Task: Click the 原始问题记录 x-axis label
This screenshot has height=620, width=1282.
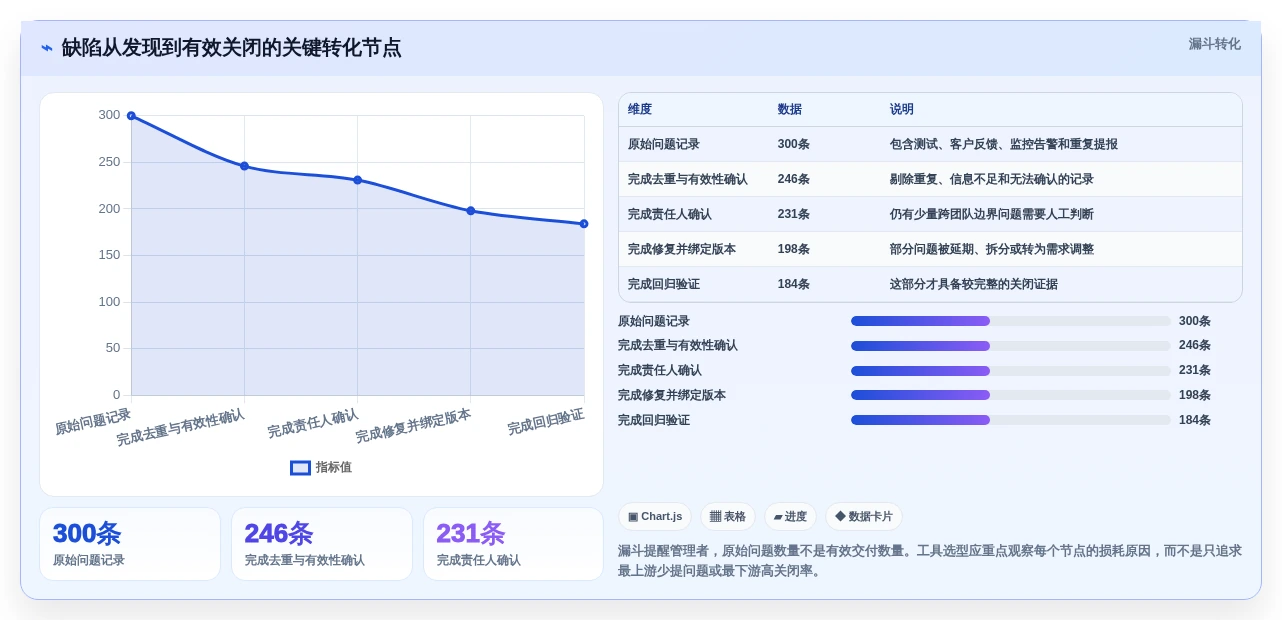Action: (x=93, y=421)
